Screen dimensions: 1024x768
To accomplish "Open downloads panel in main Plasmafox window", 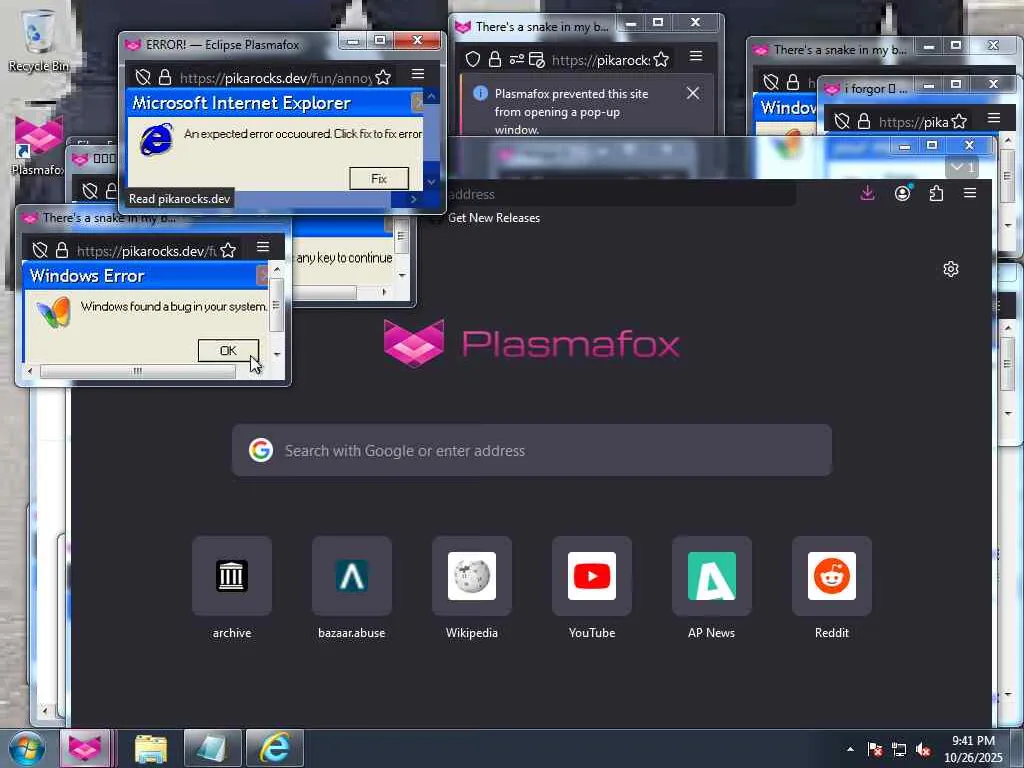I will [868, 193].
